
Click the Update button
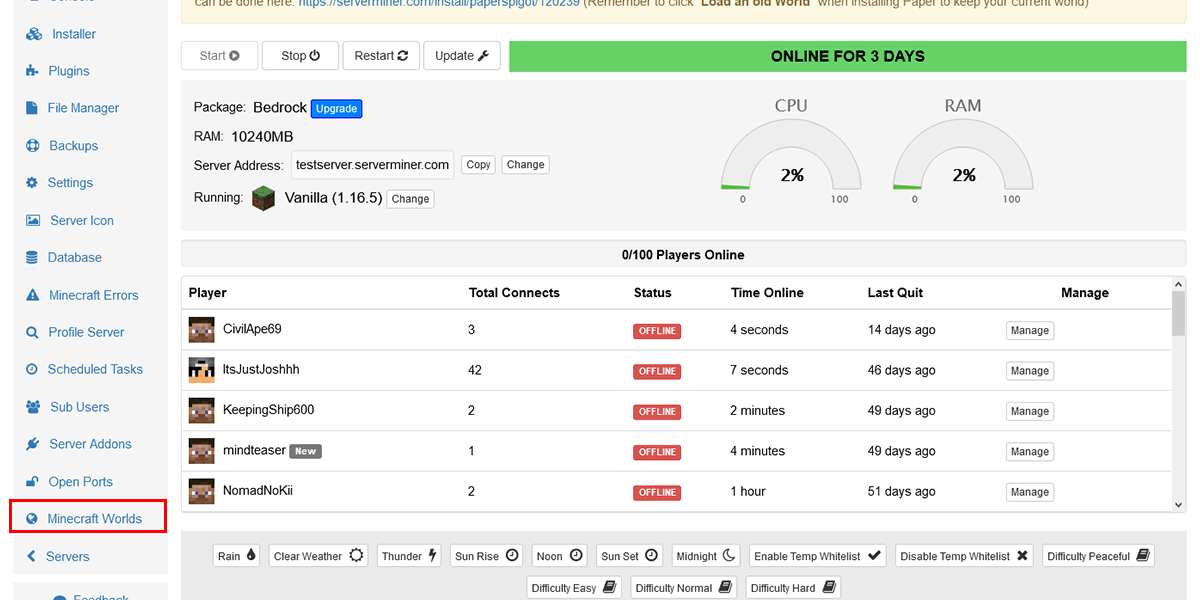[x=462, y=56]
